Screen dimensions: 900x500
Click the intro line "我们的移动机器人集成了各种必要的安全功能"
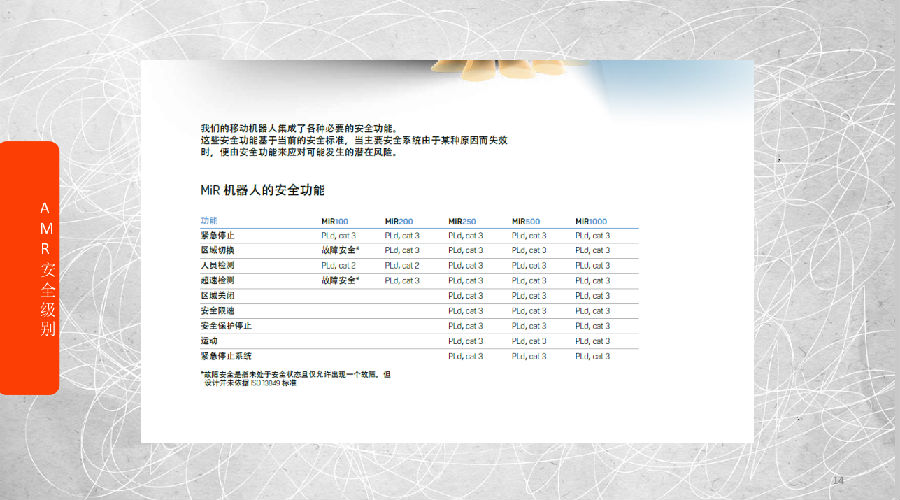pyautogui.click(x=298, y=128)
